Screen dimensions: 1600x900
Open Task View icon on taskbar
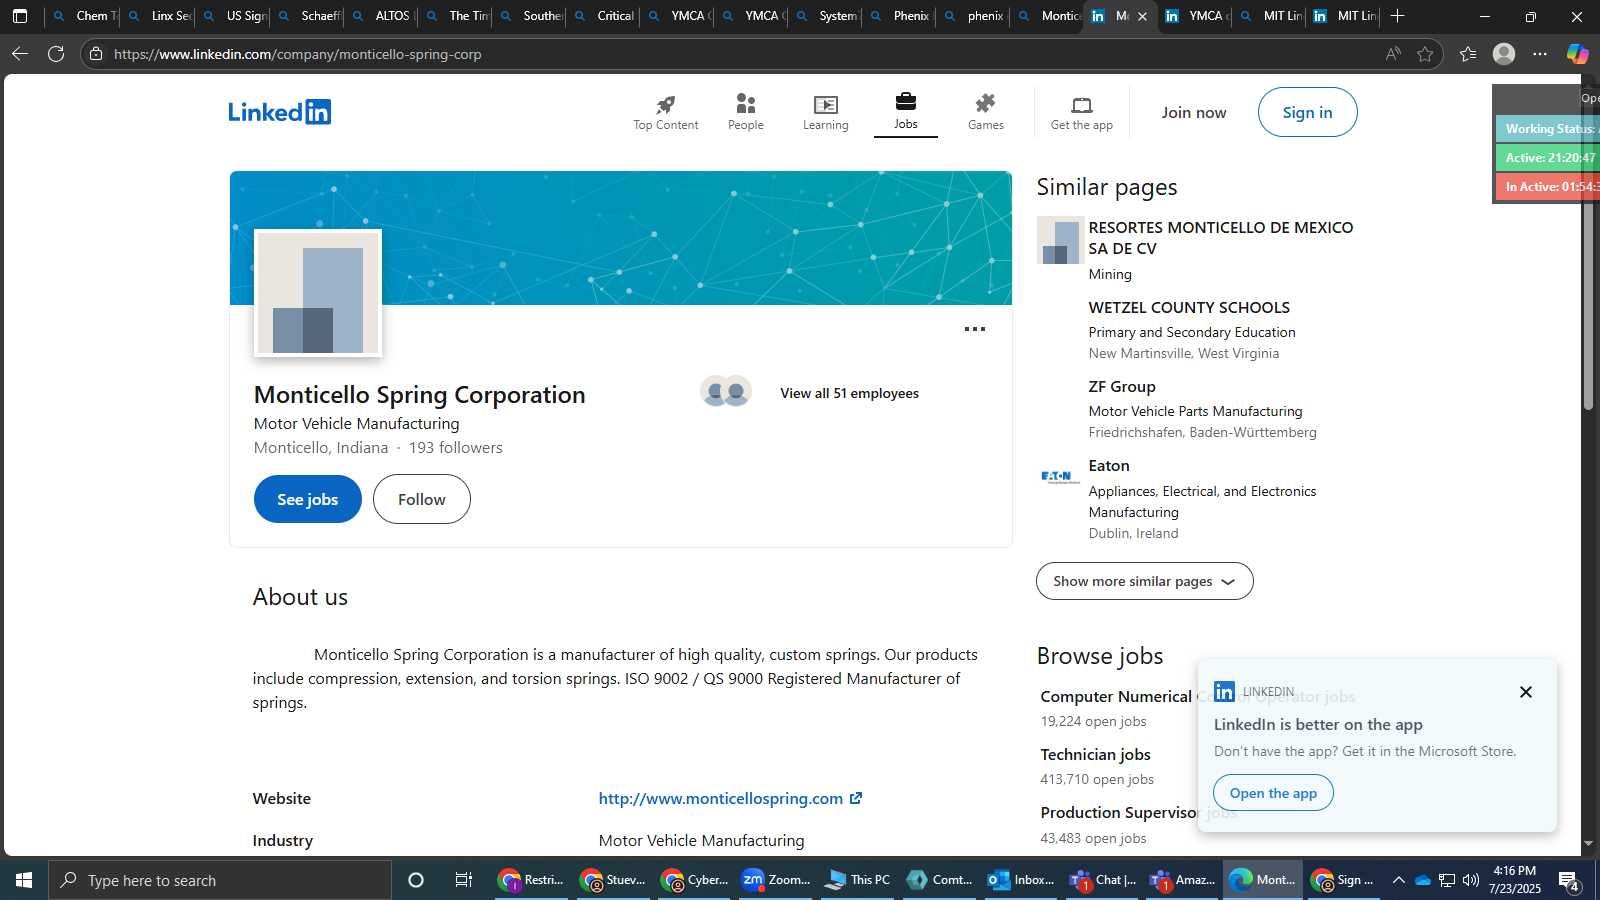[x=464, y=880]
